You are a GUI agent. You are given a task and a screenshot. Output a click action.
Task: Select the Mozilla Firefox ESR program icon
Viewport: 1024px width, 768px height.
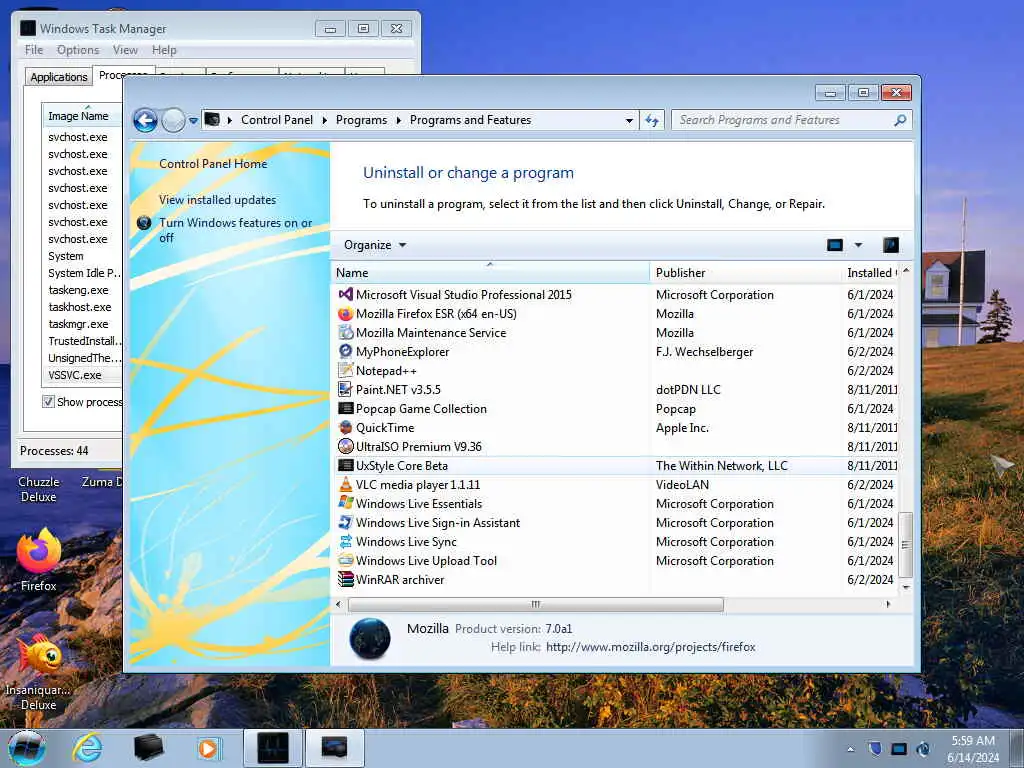click(x=345, y=313)
